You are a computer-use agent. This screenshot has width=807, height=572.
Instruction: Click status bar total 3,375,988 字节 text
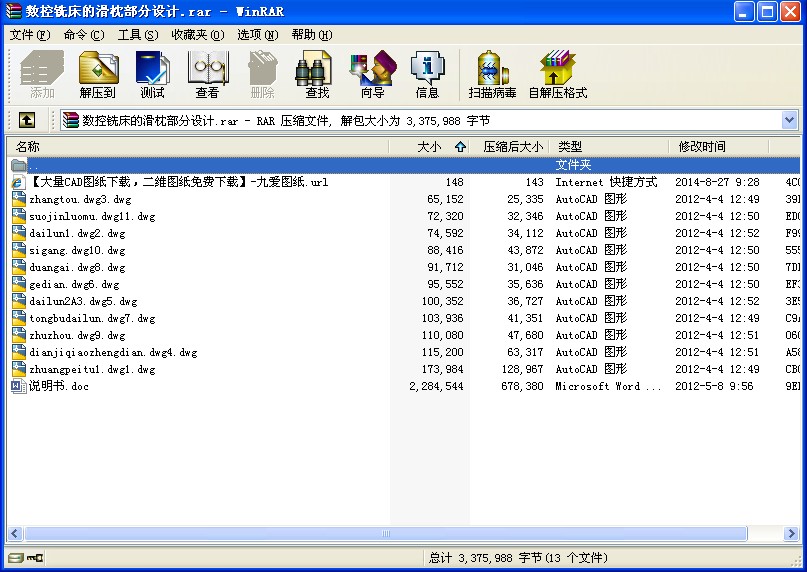pyautogui.click(x=518, y=558)
